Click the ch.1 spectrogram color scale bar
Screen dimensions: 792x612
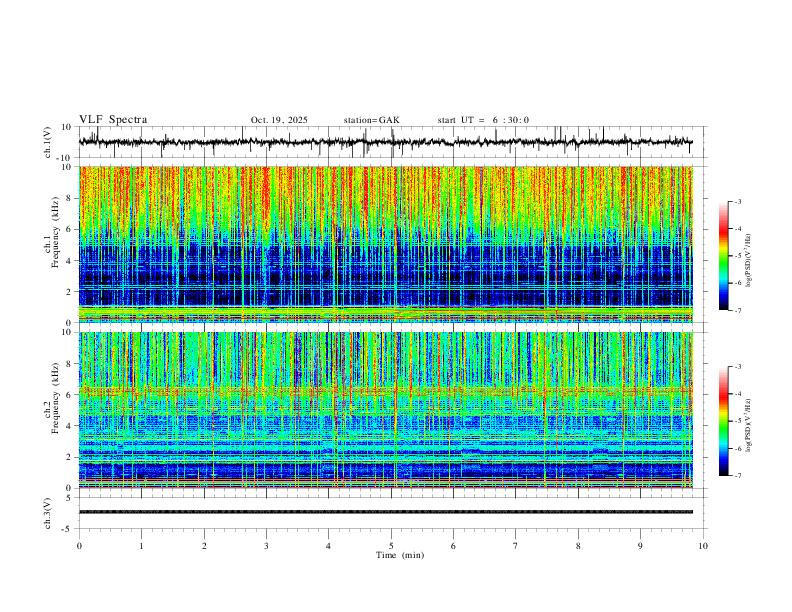pyautogui.click(x=723, y=256)
